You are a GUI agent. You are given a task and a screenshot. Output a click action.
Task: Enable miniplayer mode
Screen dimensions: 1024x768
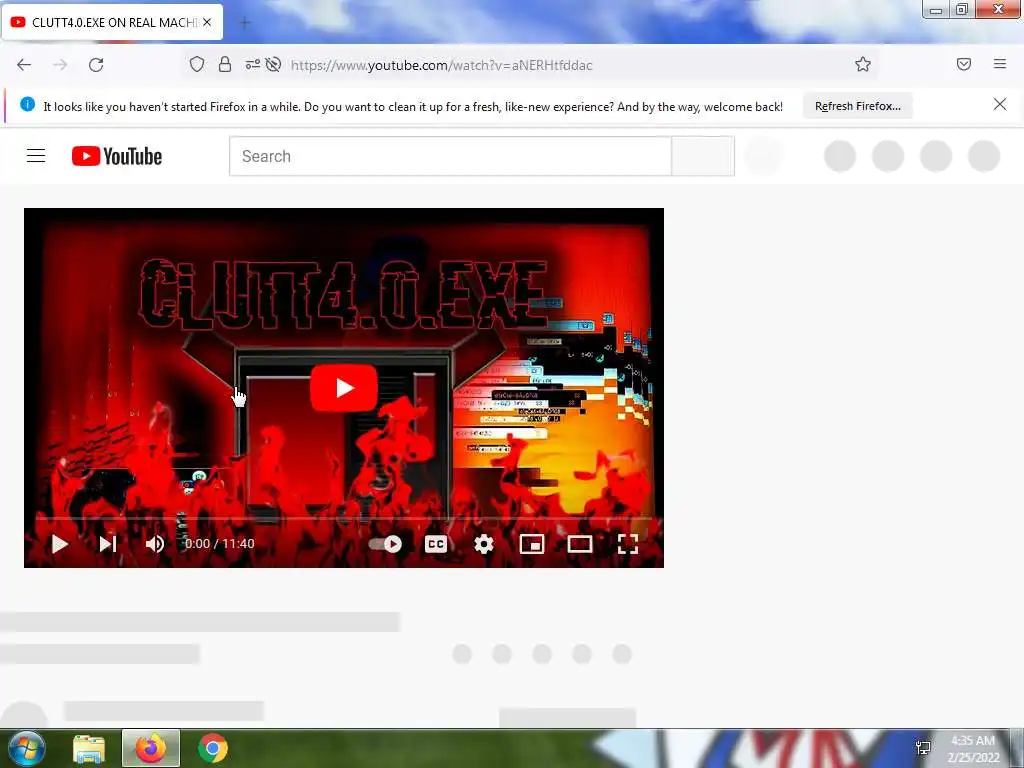coord(532,544)
